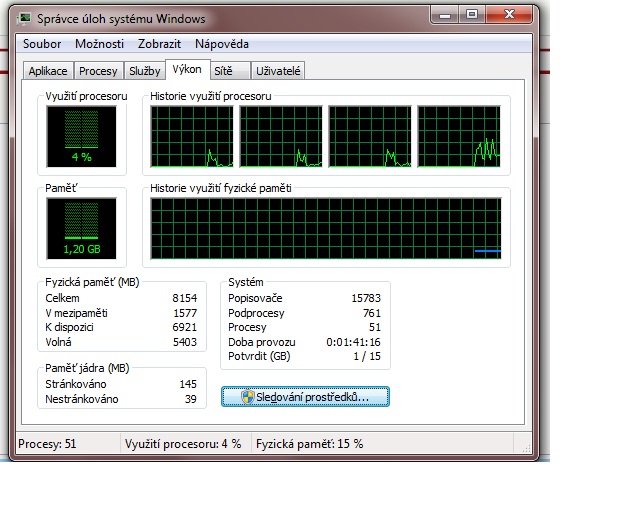Click the Historie využití procesoru label
Screen dimensions: 620x523
coord(211,96)
